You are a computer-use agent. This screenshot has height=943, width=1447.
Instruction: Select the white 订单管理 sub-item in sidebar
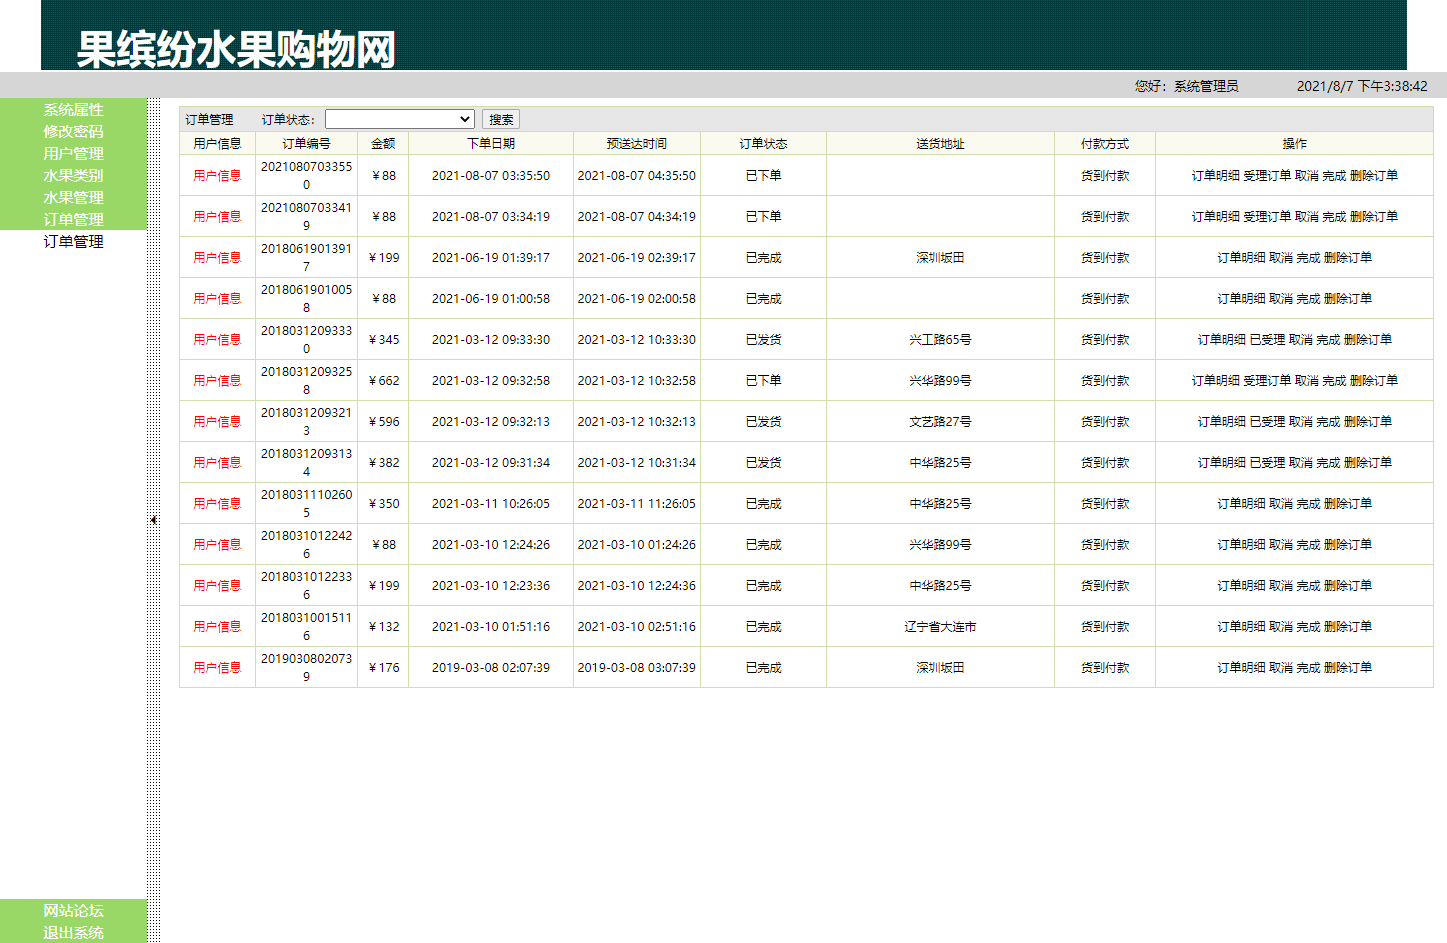coord(73,242)
